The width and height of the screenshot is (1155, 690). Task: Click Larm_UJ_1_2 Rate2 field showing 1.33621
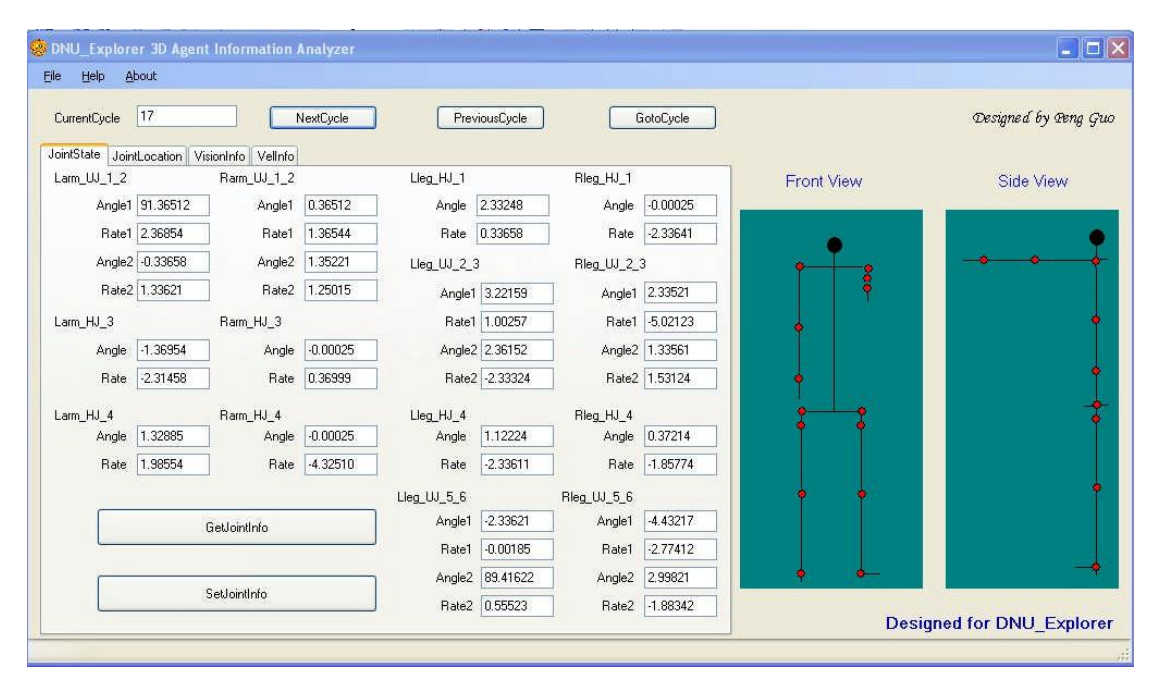[173, 290]
